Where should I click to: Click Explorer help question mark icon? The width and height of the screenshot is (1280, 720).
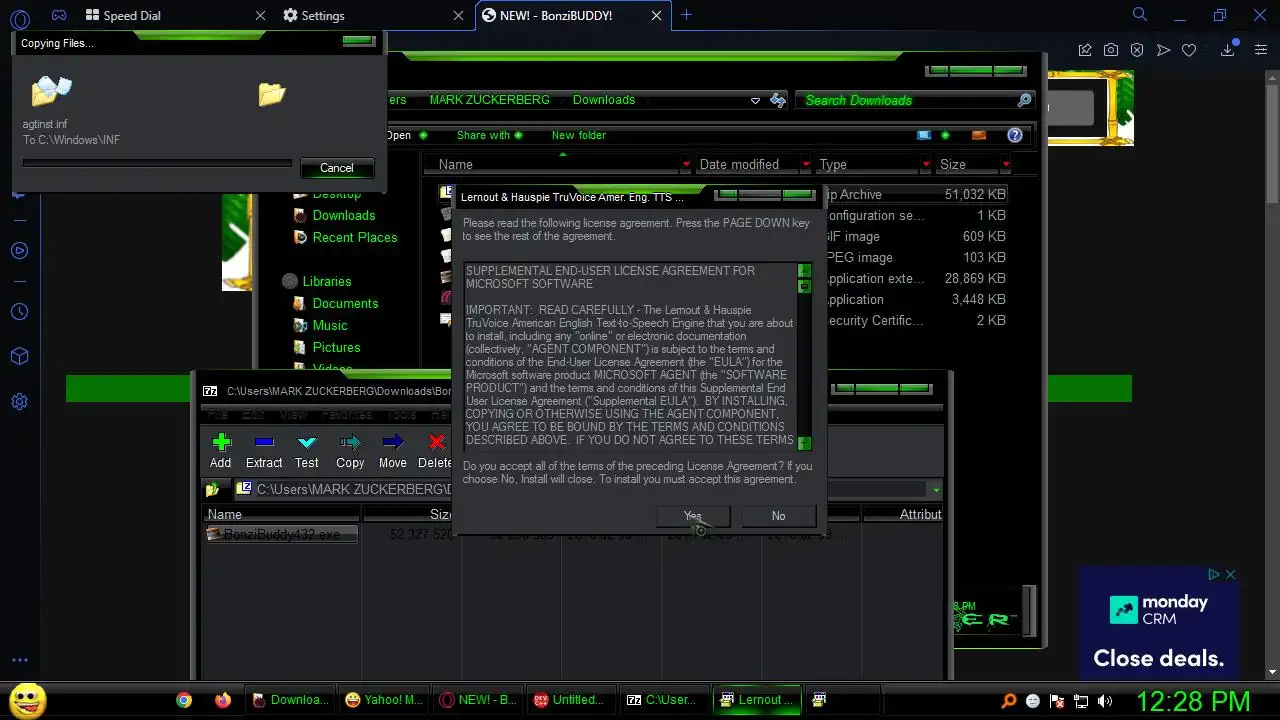(1015, 135)
